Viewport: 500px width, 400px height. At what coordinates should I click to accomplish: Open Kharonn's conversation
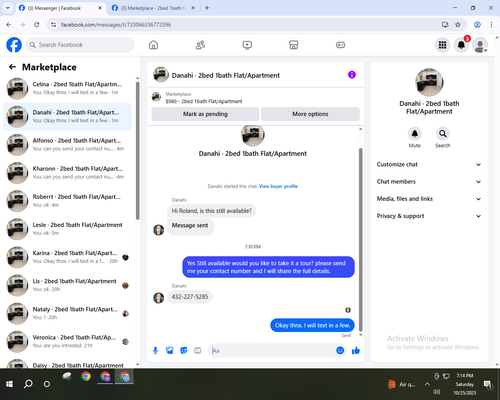tap(67, 173)
